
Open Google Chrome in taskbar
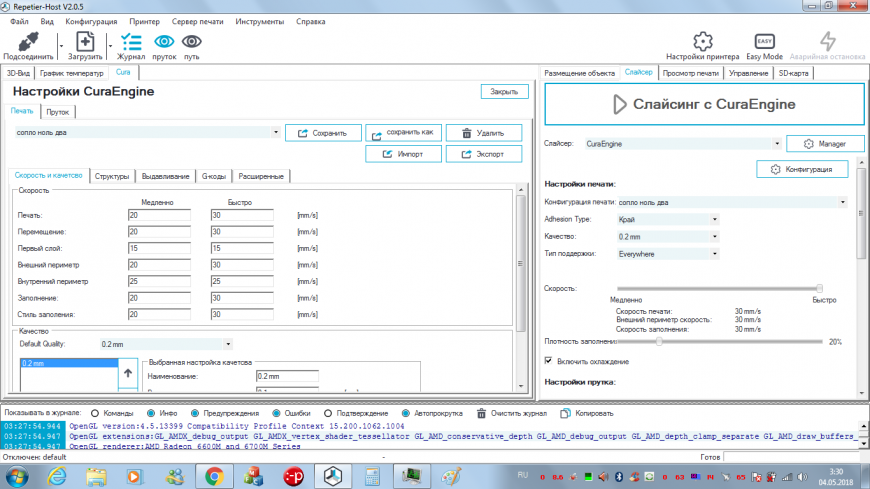[x=214, y=476]
